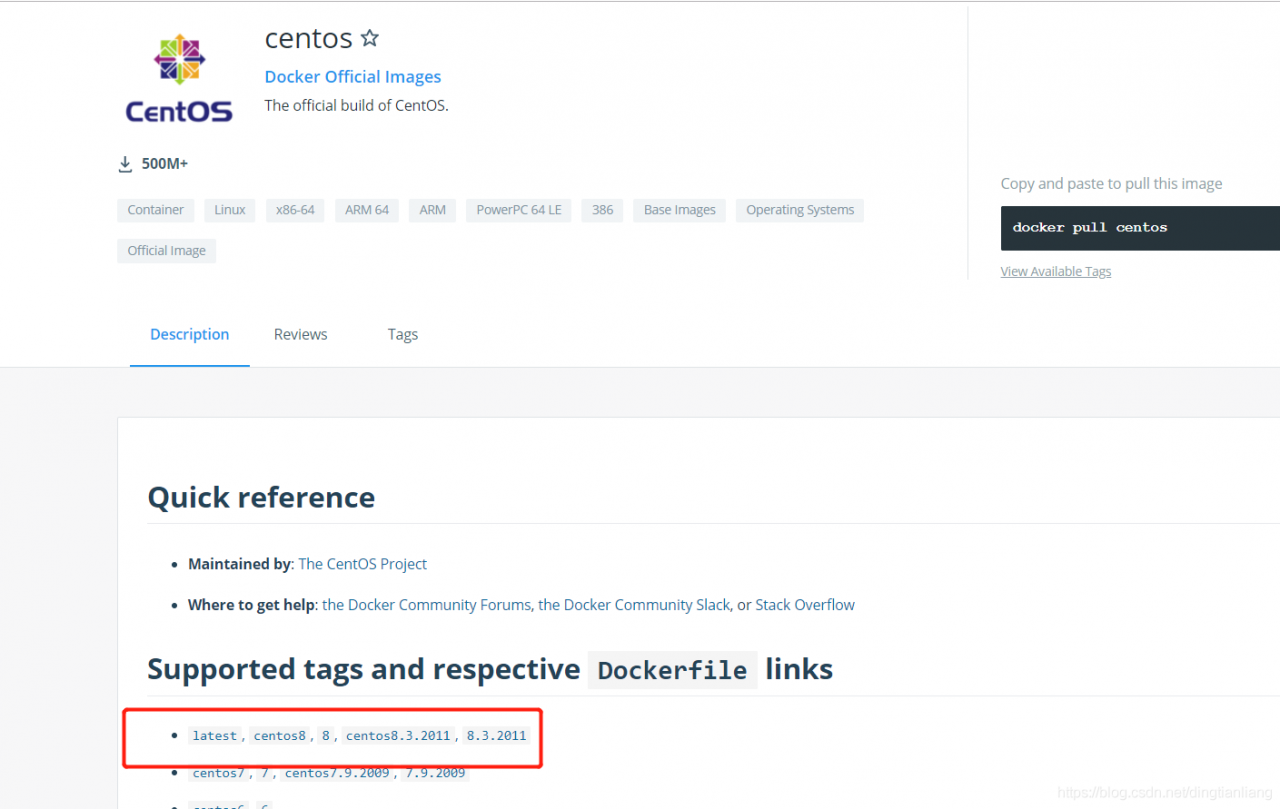The width and height of the screenshot is (1280, 809).
Task: Select the Operating Systems category chip
Action: [800, 210]
